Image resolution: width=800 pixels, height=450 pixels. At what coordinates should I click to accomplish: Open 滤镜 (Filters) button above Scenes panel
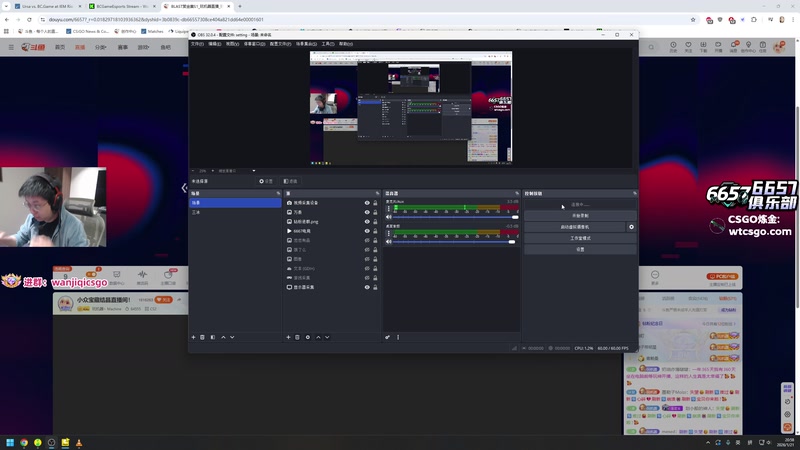click(x=290, y=181)
